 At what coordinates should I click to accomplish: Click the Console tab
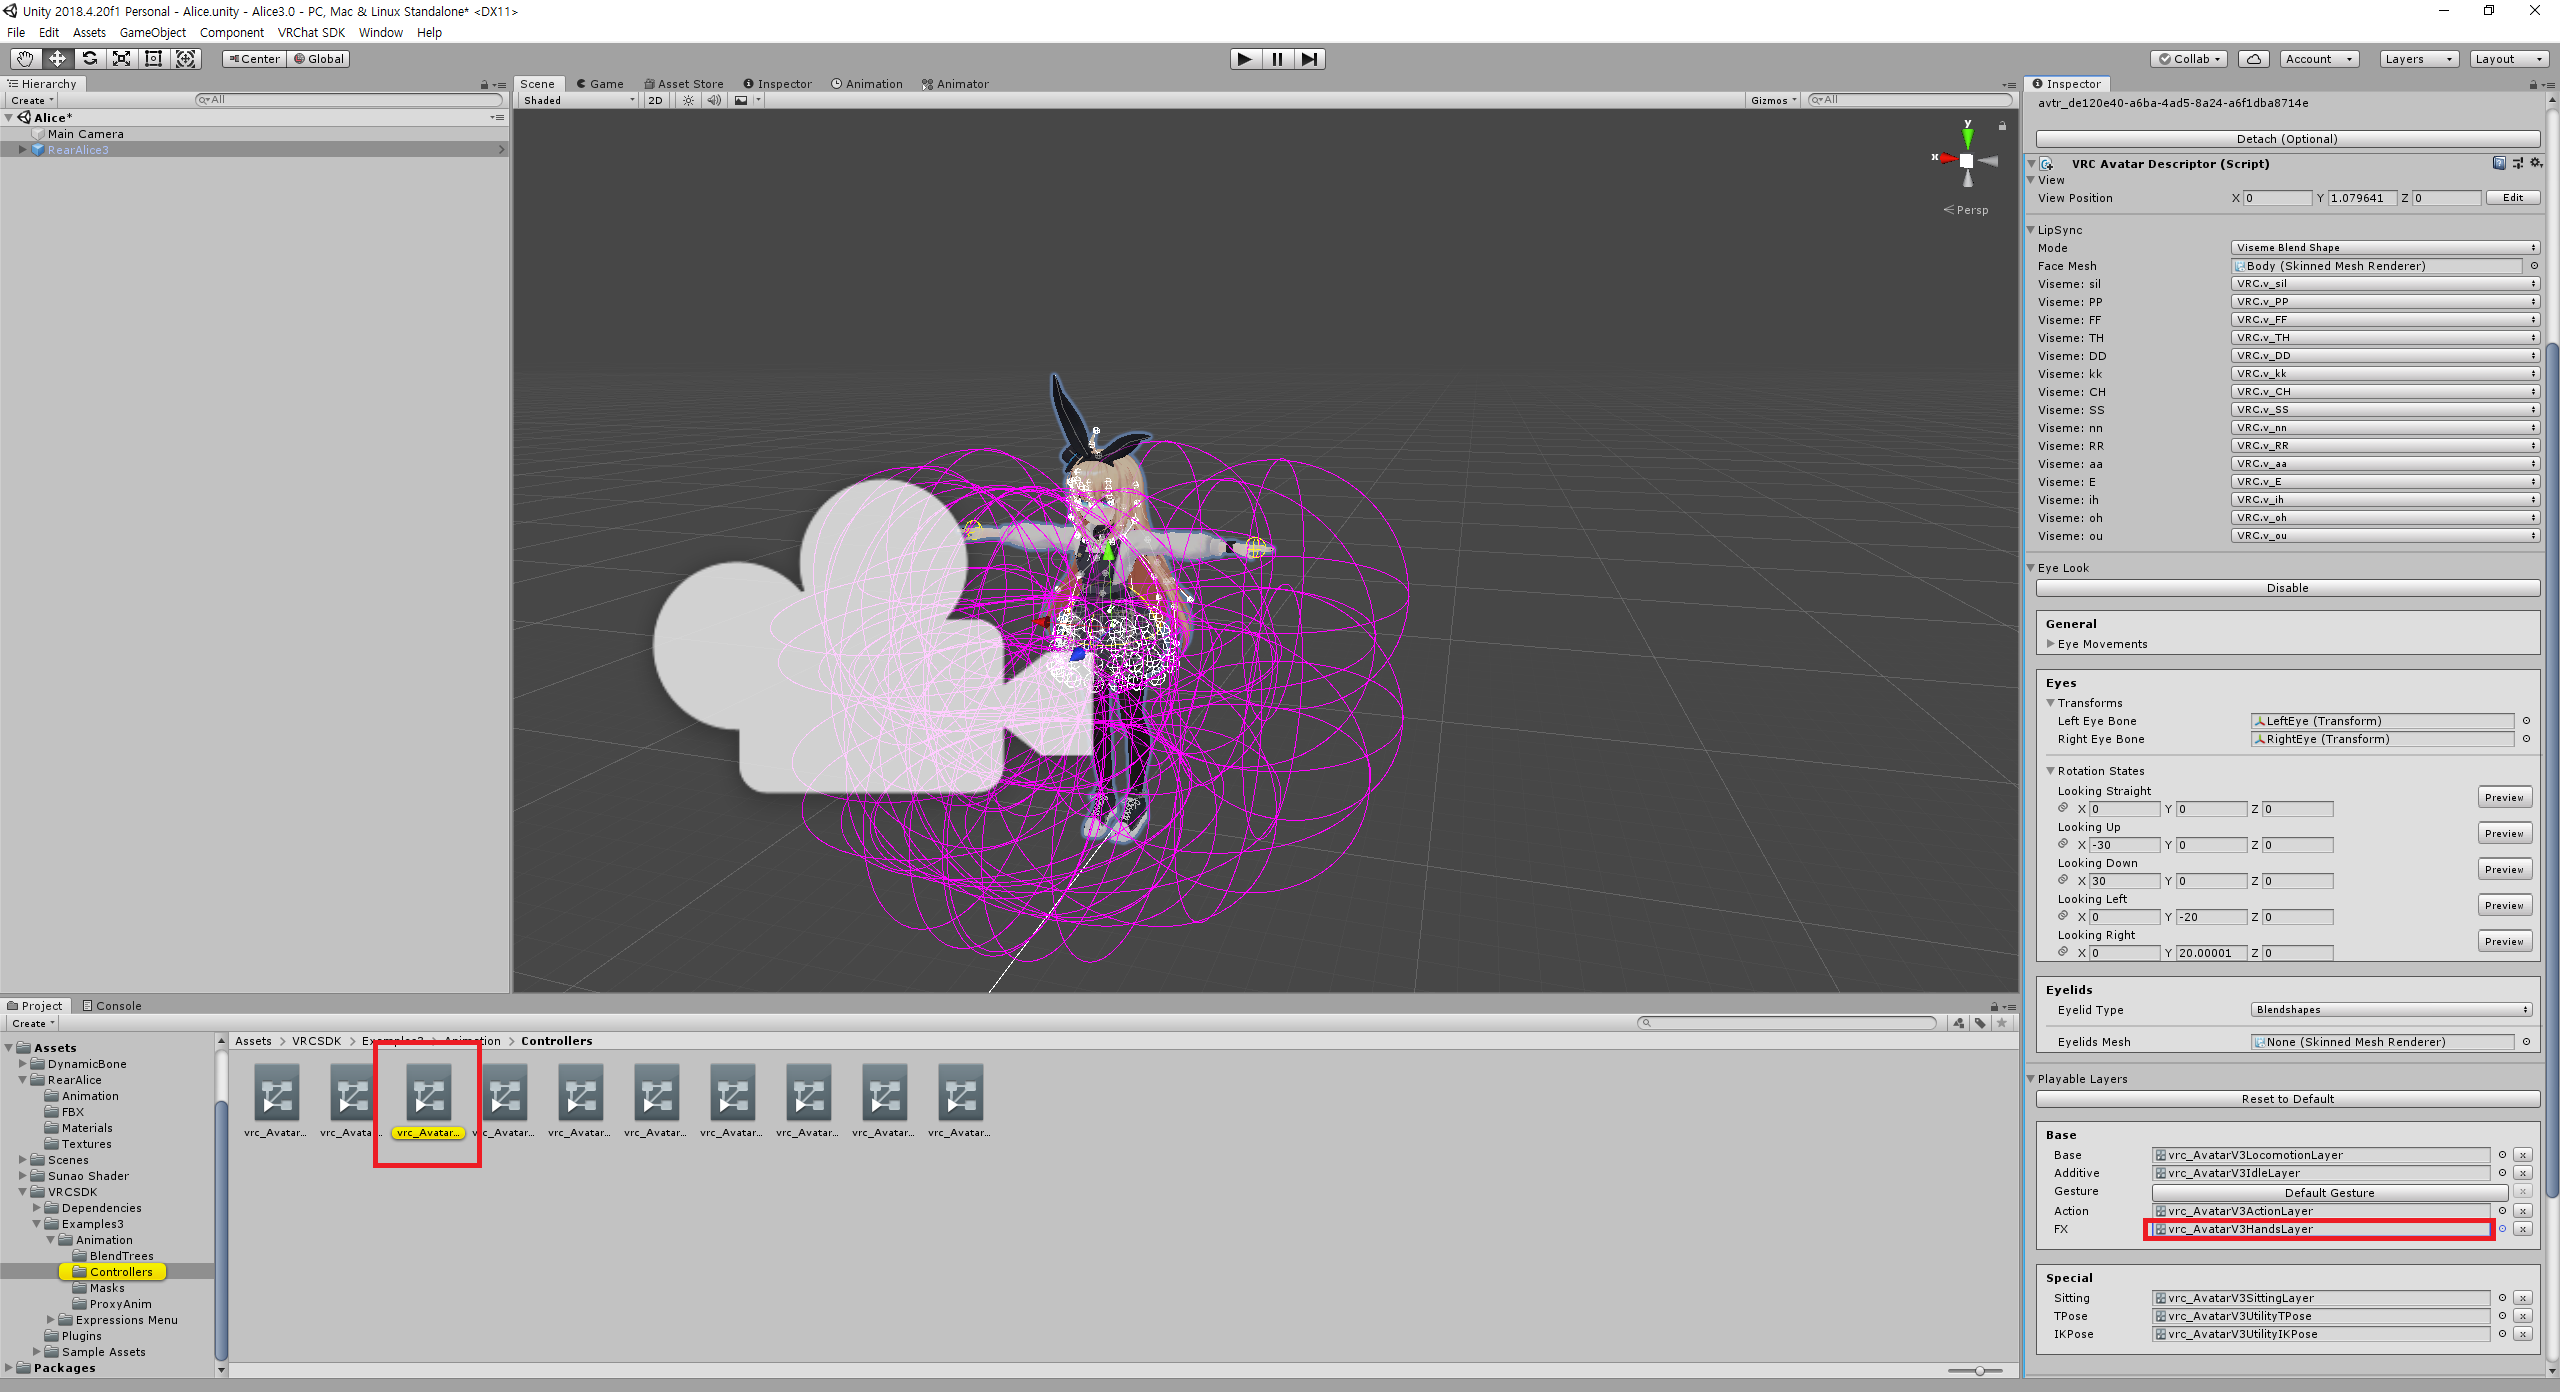tap(112, 1006)
